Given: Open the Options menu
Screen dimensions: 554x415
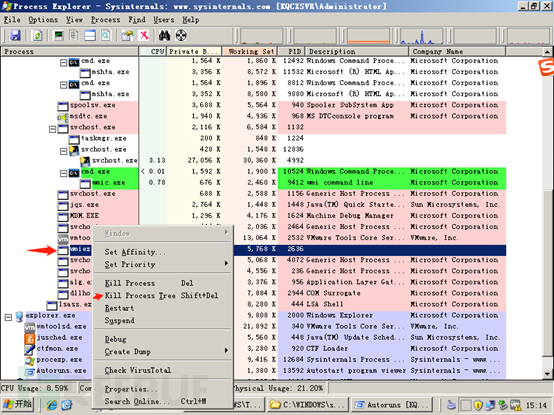Looking at the screenshot, I should [x=43, y=20].
